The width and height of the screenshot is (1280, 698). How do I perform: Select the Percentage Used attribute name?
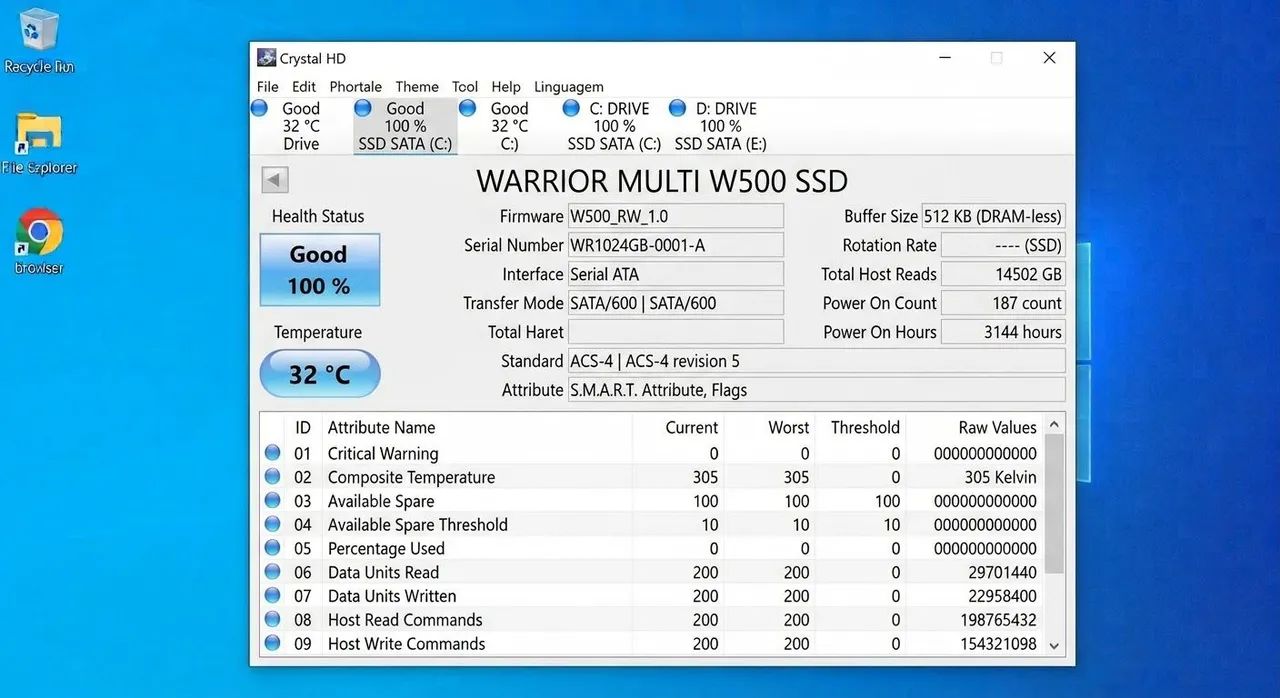(x=386, y=548)
